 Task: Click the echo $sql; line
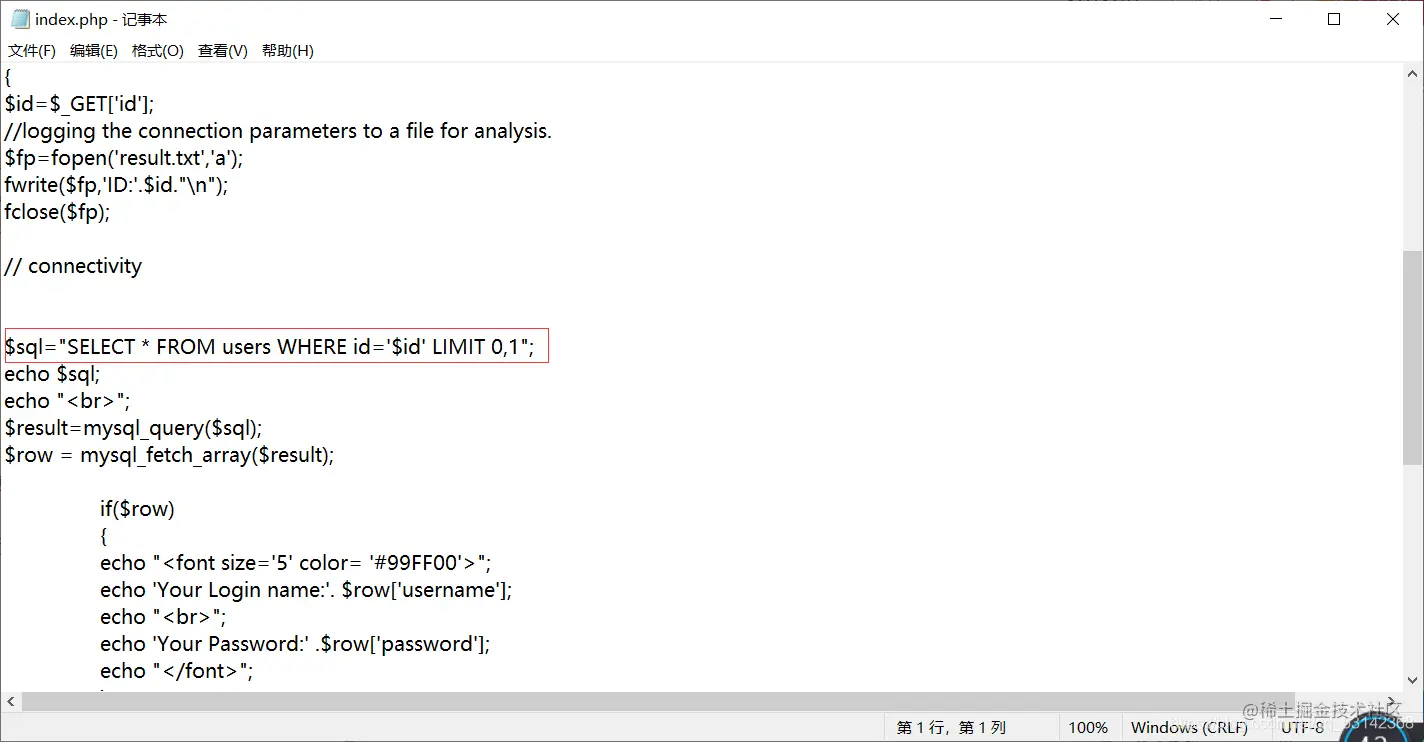tap(52, 374)
